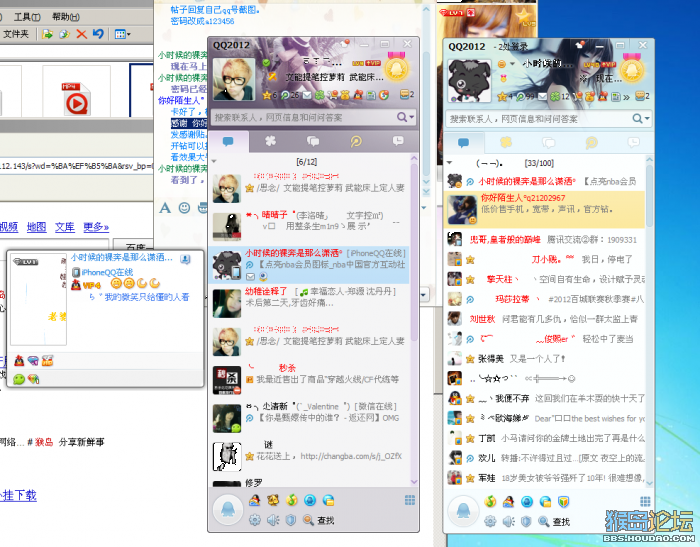The image size is (700, 547).
Task: Open app manager grid in right QQ window
Action: click(x=645, y=501)
